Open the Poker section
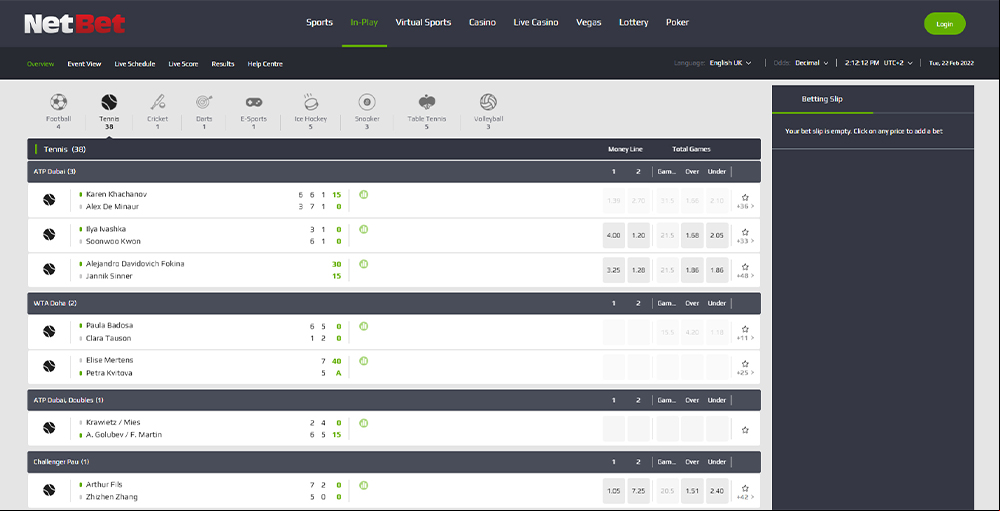 pyautogui.click(x=677, y=22)
